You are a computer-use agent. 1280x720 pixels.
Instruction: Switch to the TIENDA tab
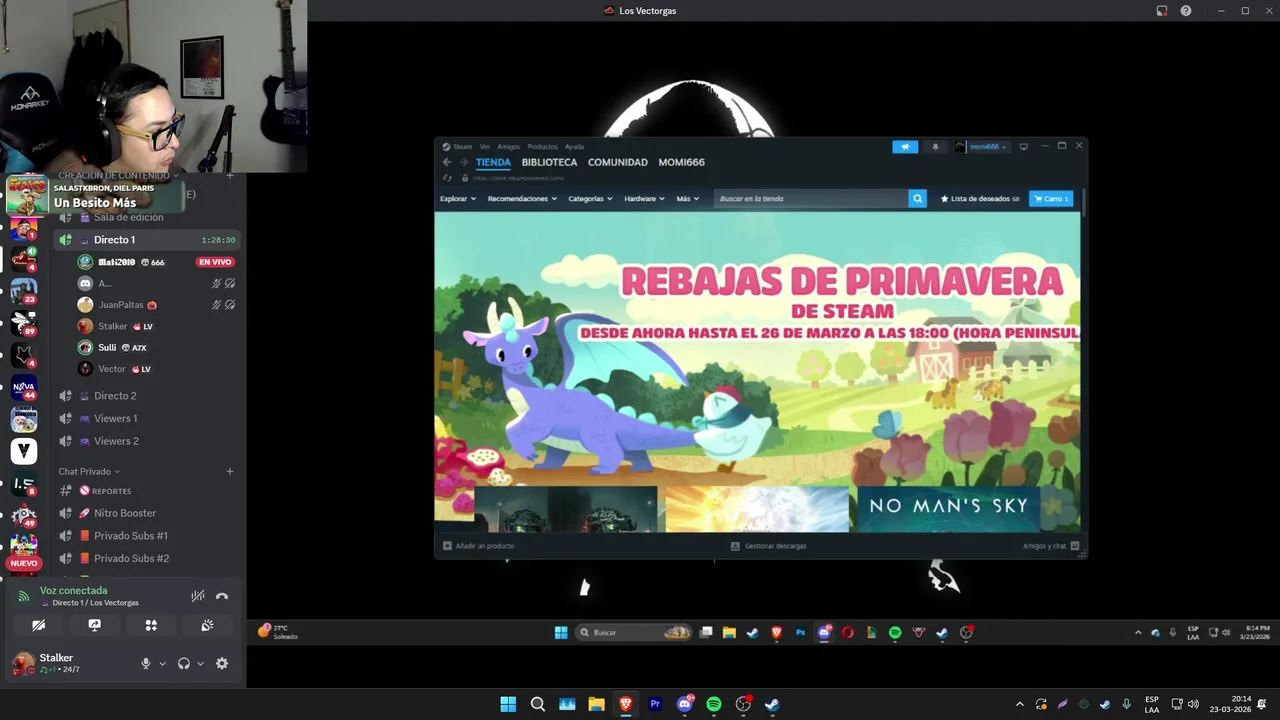(493, 162)
